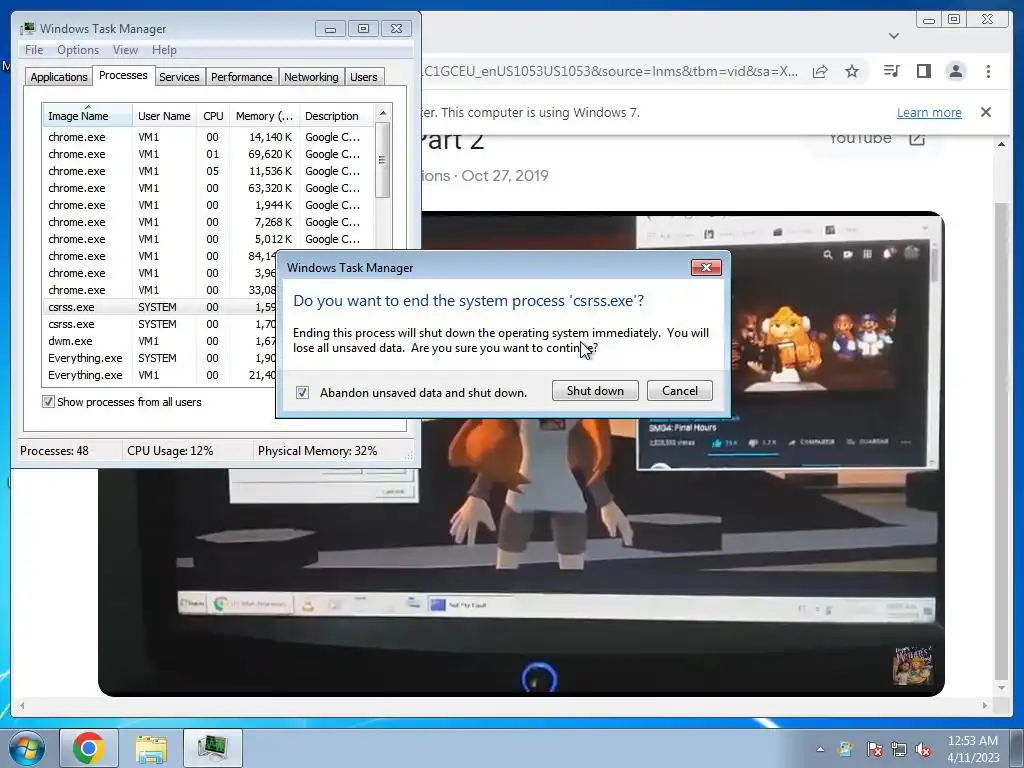Dismiss the Windows 7 notification bar
The image size is (1024, 768).
(986, 112)
